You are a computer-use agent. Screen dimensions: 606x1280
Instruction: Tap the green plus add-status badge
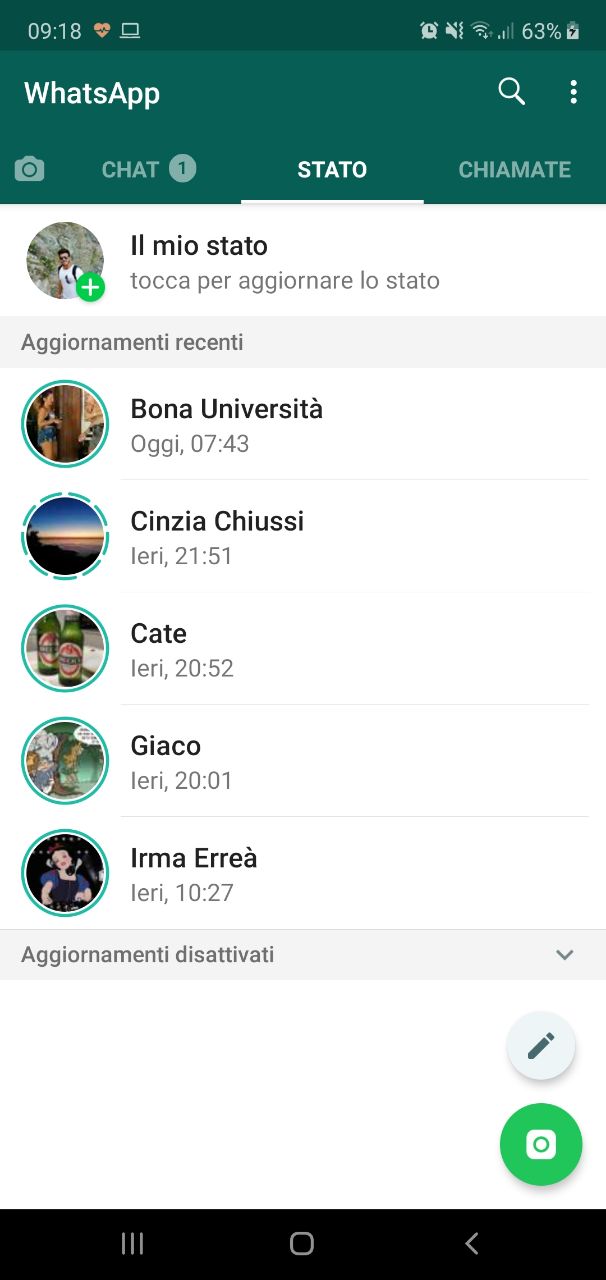pos(91,288)
